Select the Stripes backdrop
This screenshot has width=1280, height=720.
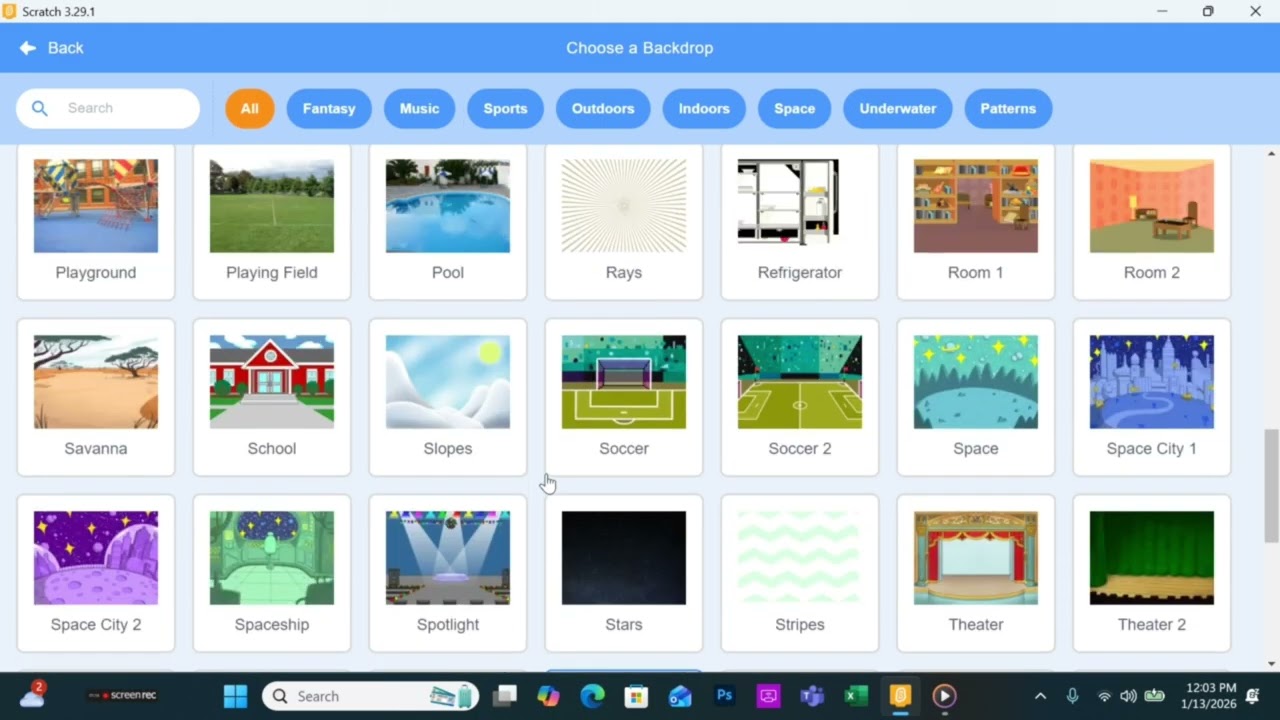tap(800, 573)
